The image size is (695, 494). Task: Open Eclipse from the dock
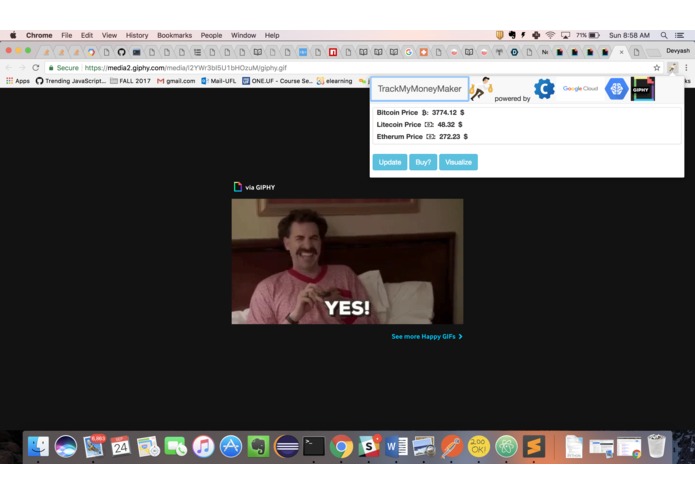[286, 446]
